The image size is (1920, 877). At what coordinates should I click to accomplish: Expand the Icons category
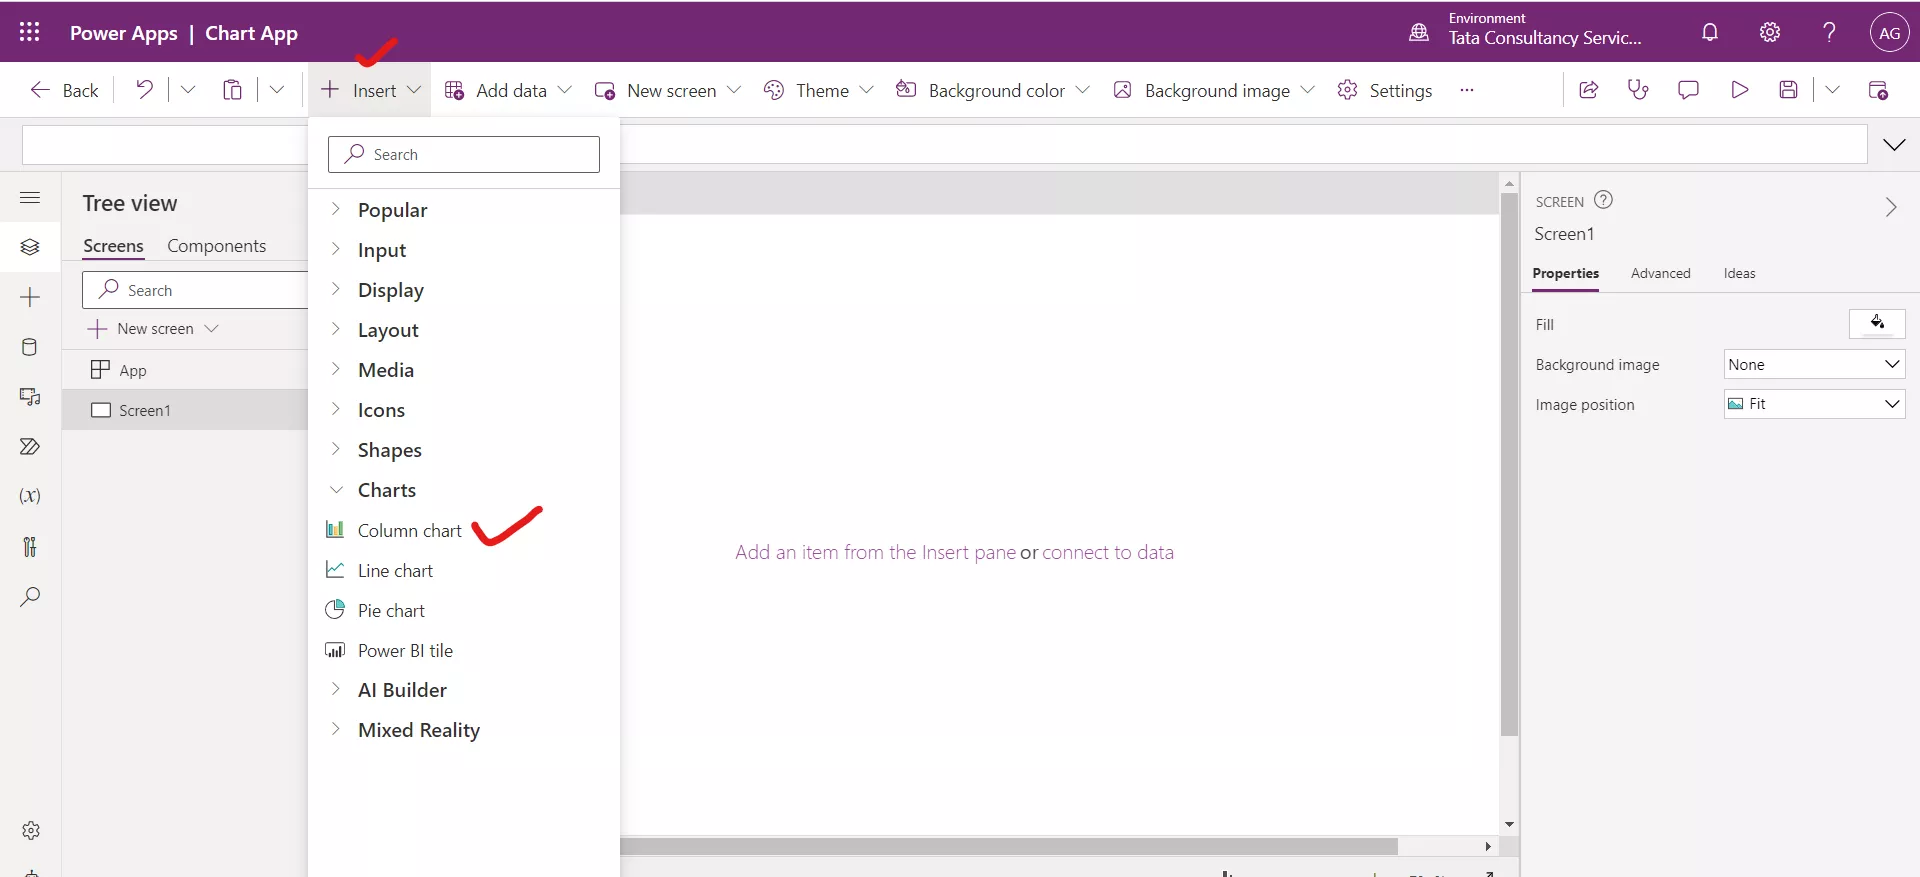click(x=336, y=409)
